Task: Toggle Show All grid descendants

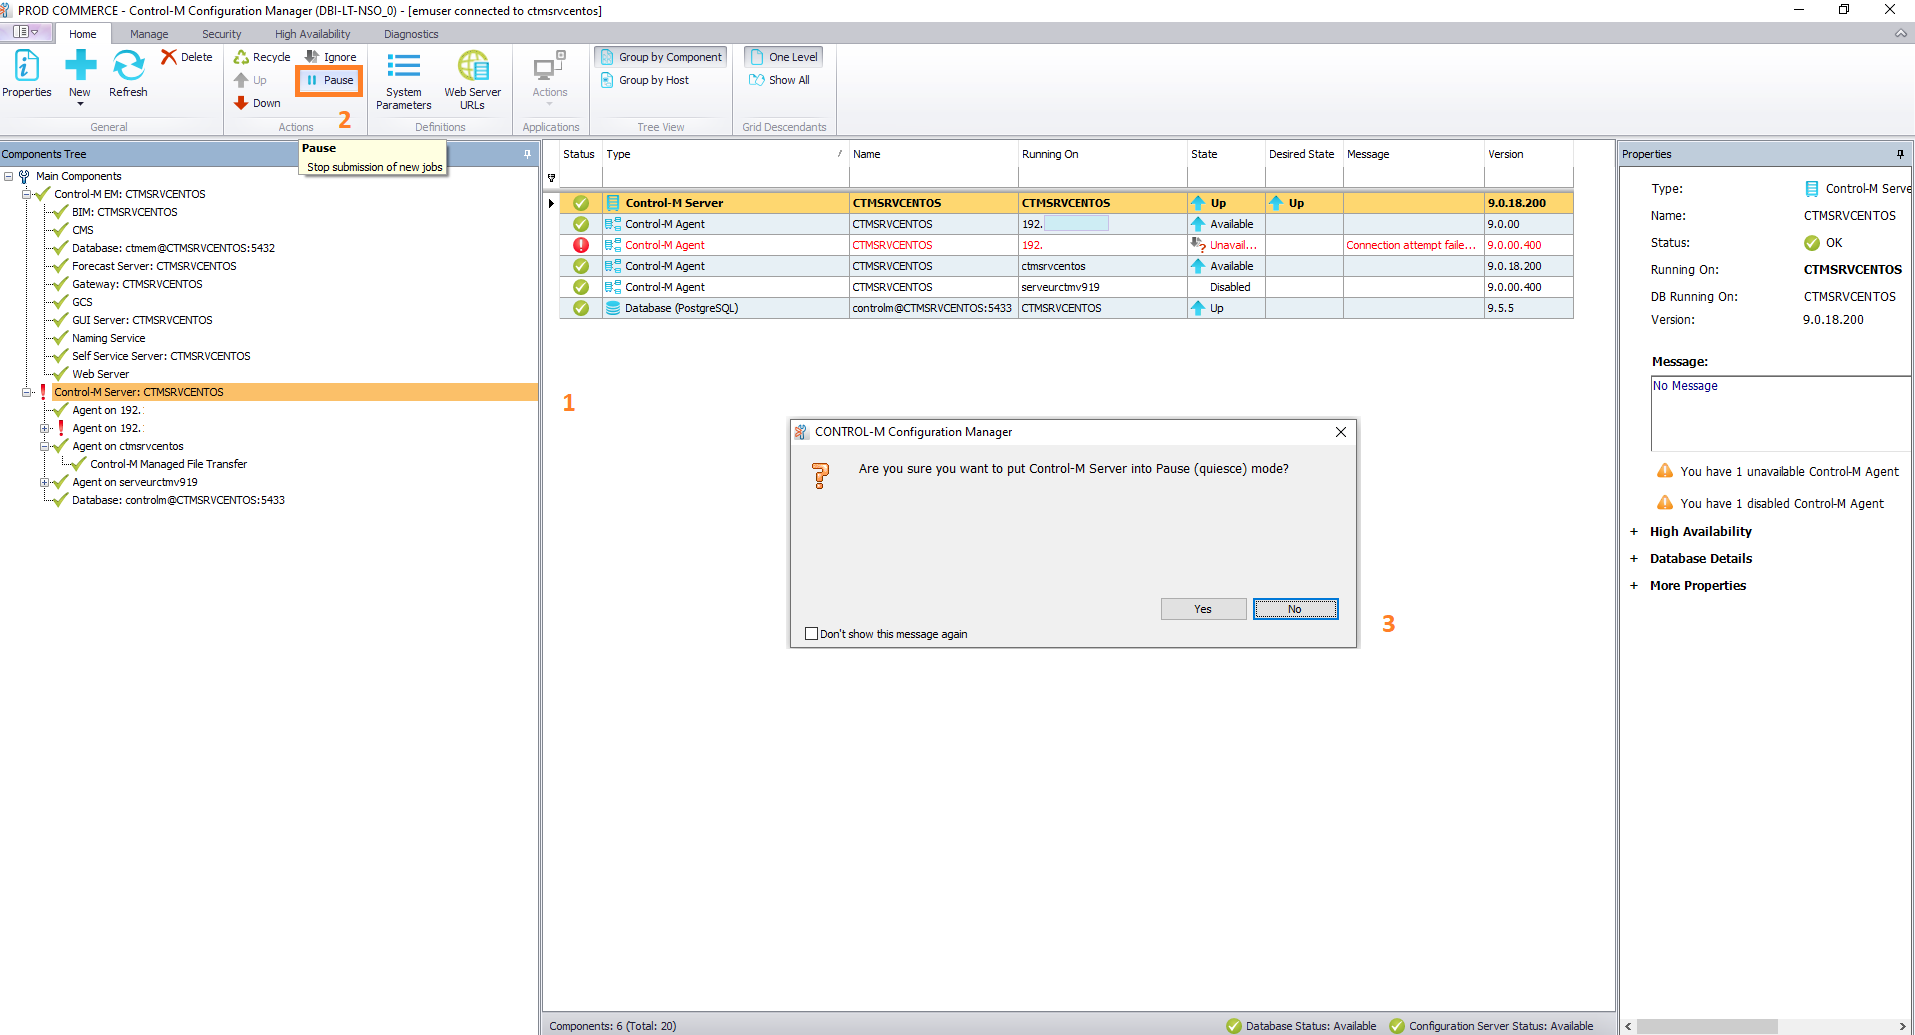Action: tap(779, 80)
